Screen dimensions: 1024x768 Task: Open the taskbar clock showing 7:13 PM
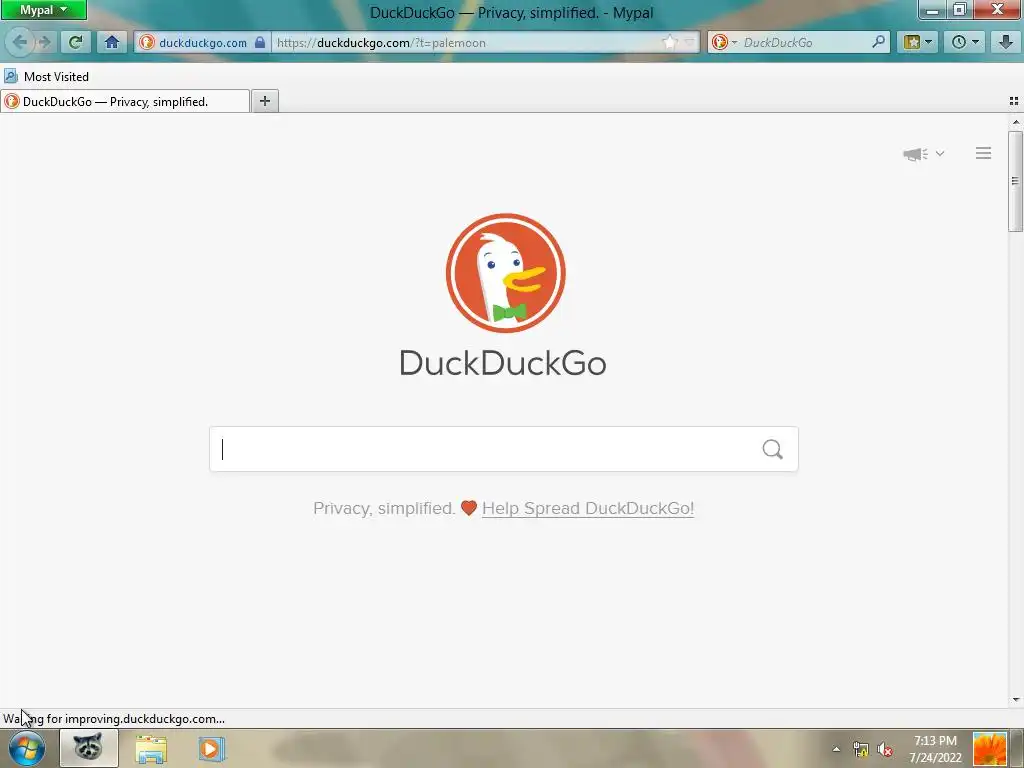pyautogui.click(x=935, y=749)
